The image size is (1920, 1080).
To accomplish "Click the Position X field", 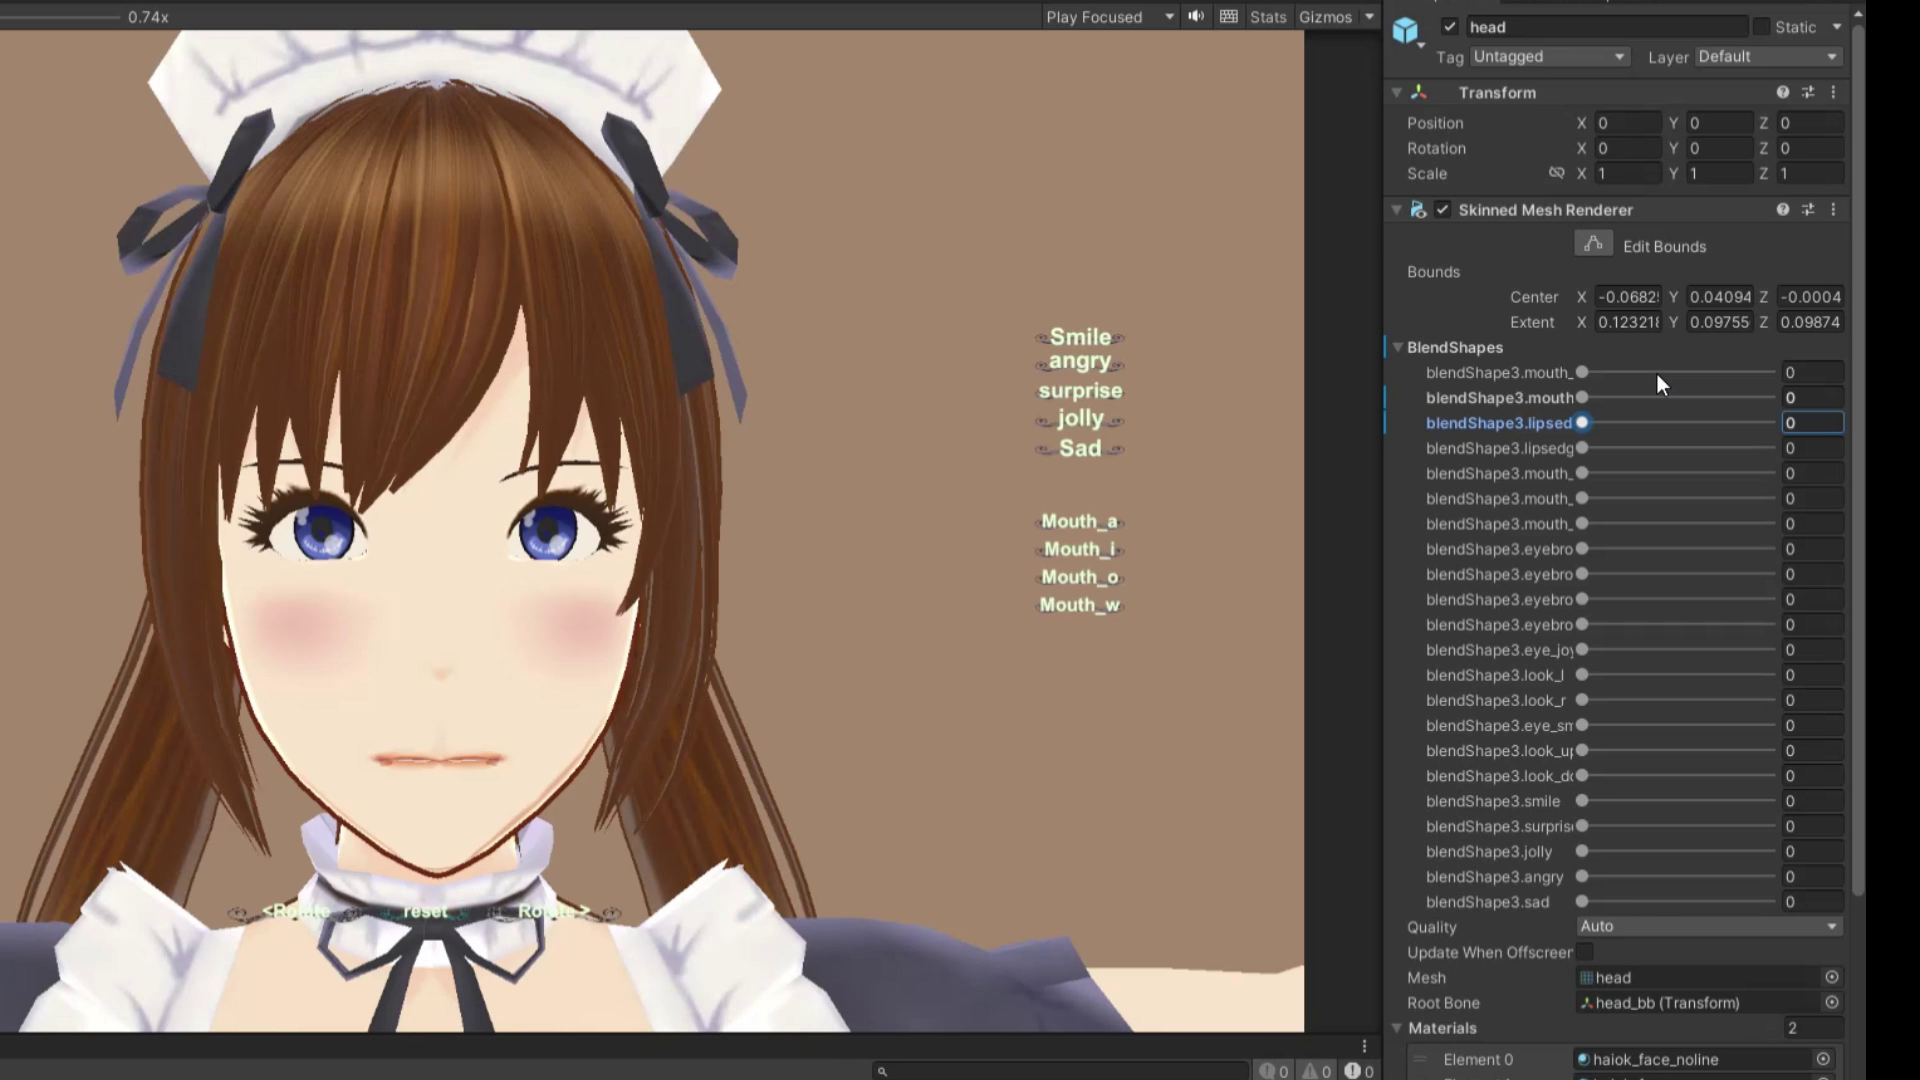I will tap(1627, 123).
